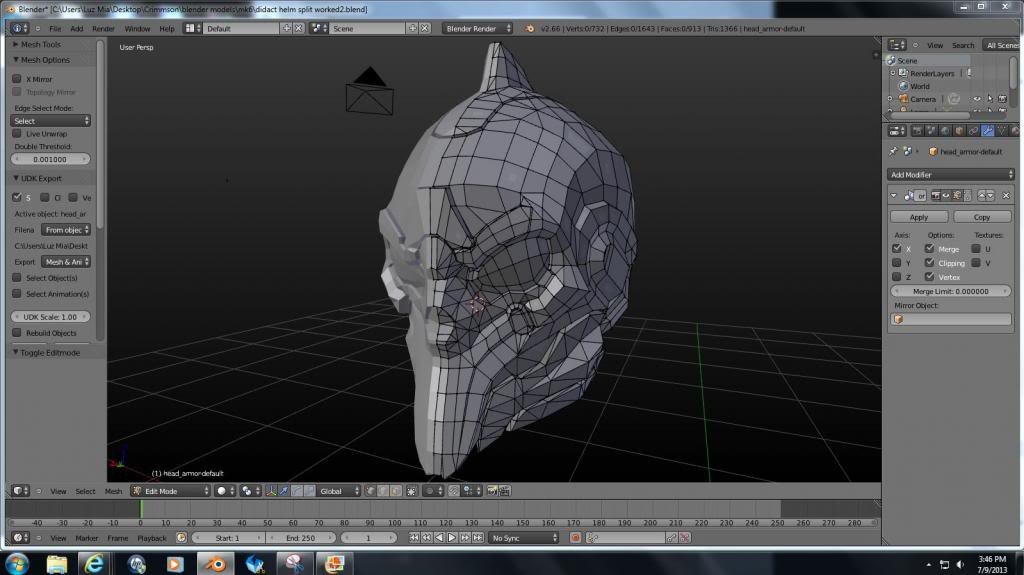Launch Blender from Windows taskbar
This screenshot has height=575, width=1024.
coord(215,563)
